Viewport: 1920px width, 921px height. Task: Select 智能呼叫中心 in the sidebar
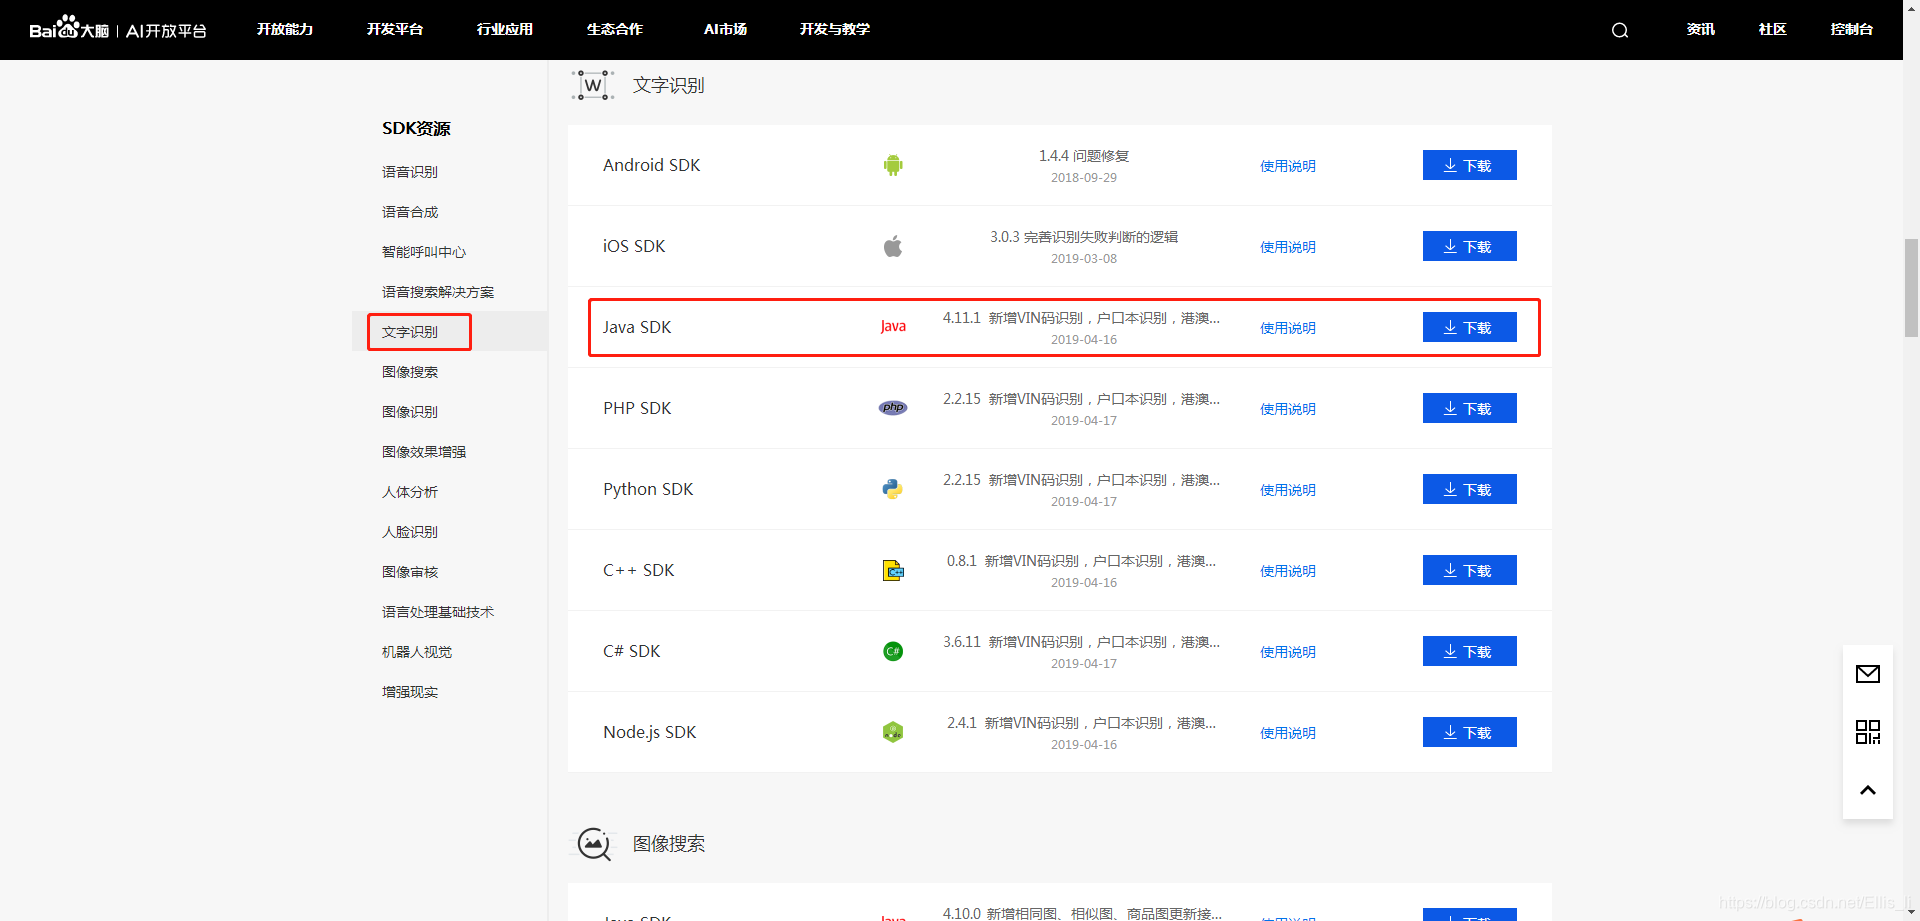424,252
